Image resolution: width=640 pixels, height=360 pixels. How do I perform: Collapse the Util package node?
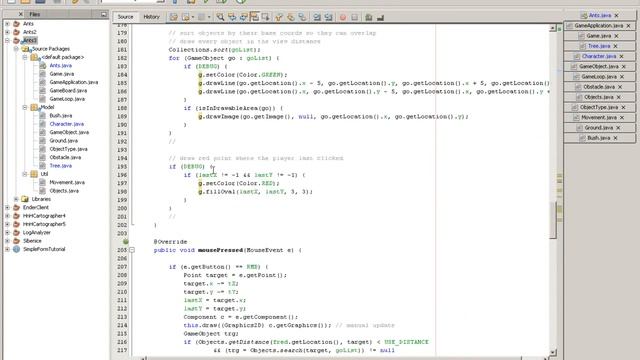pyautogui.click(x=24, y=174)
